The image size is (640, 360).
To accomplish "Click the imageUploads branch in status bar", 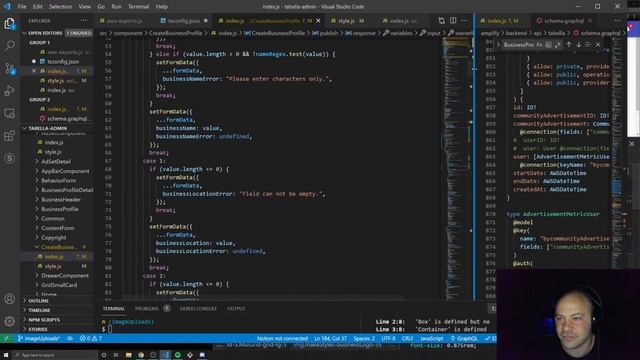I will (39, 338).
